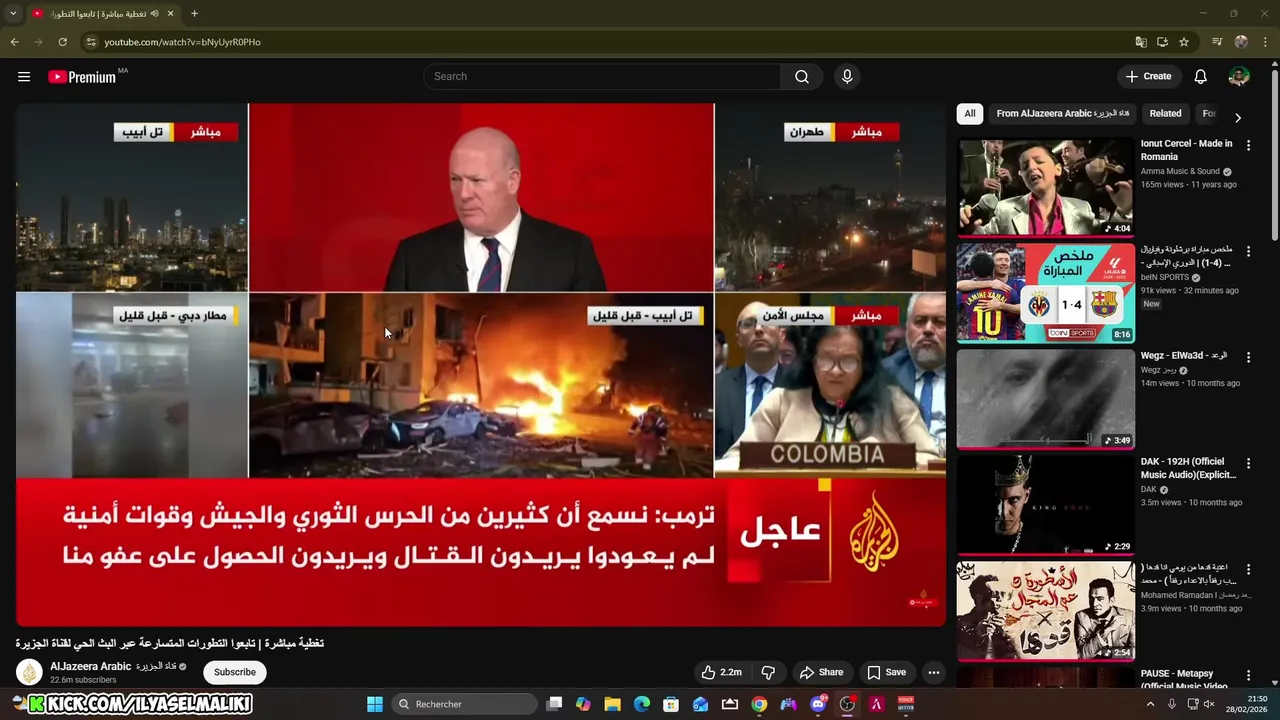
Task: Play the Villarreal 1-4 Barcelona highlights thumbnail
Action: (1046, 293)
